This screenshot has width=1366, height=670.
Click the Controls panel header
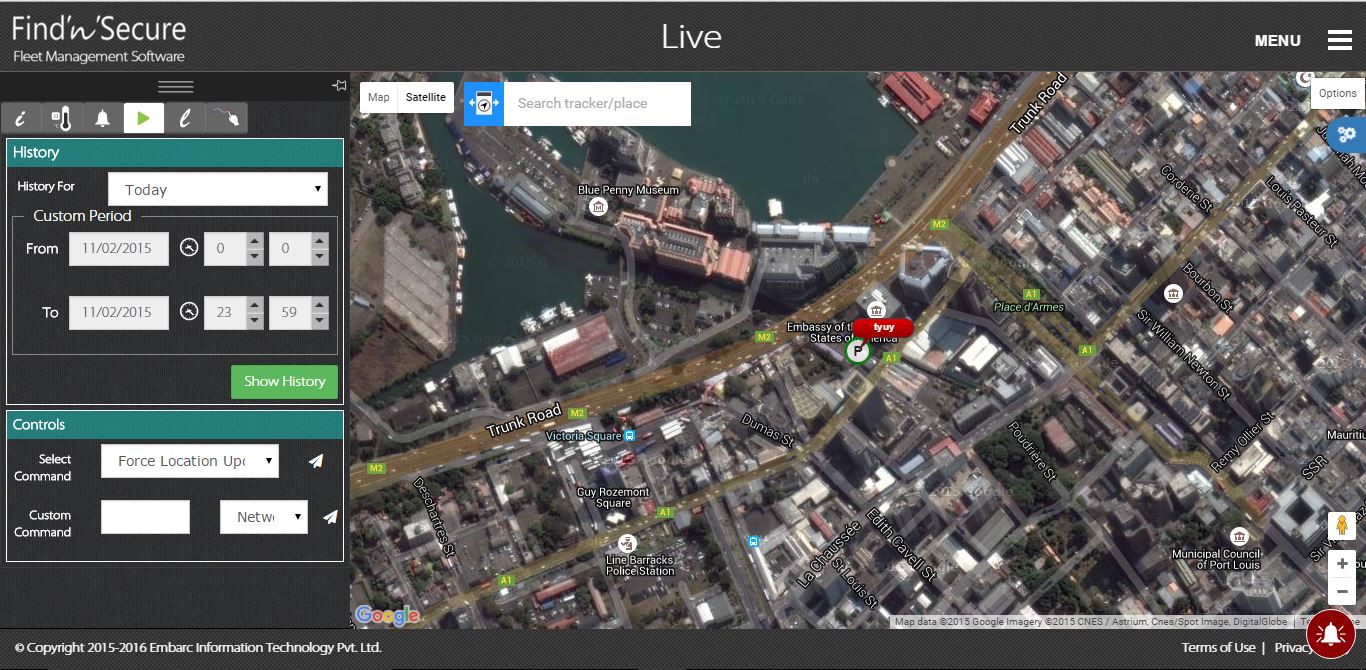pos(175,424)
